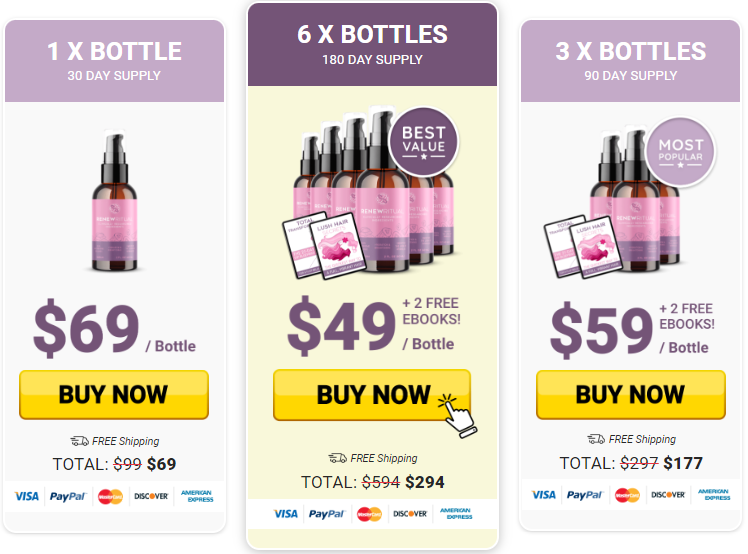Click BUY NOW for the 3 bottles package
The image size is (748, 554).
pyautogui.click(x=630, y=394)
